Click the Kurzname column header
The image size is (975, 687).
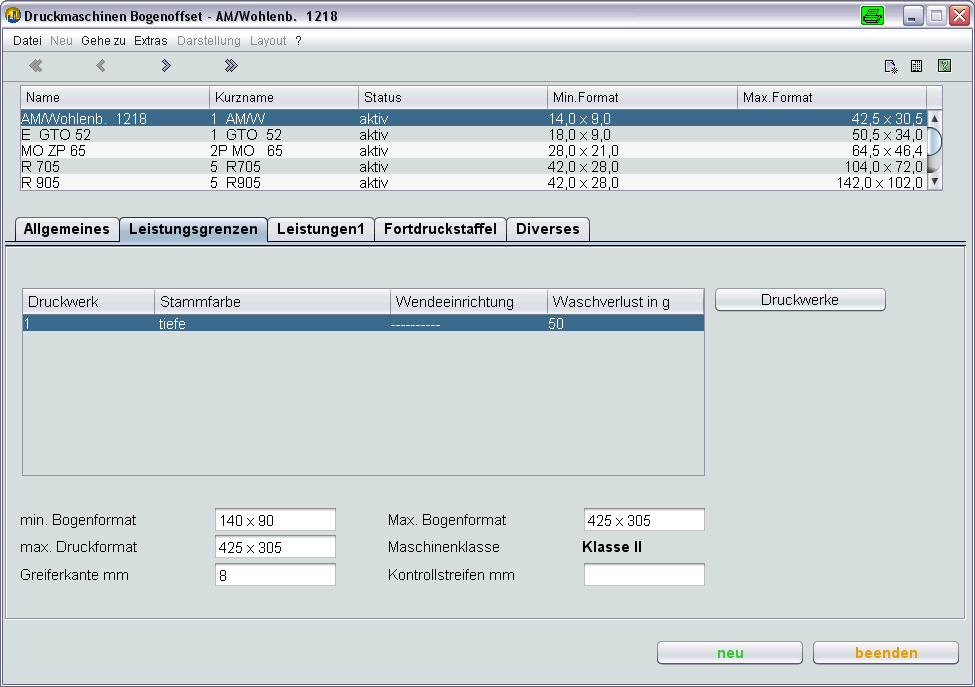point(284,98)
